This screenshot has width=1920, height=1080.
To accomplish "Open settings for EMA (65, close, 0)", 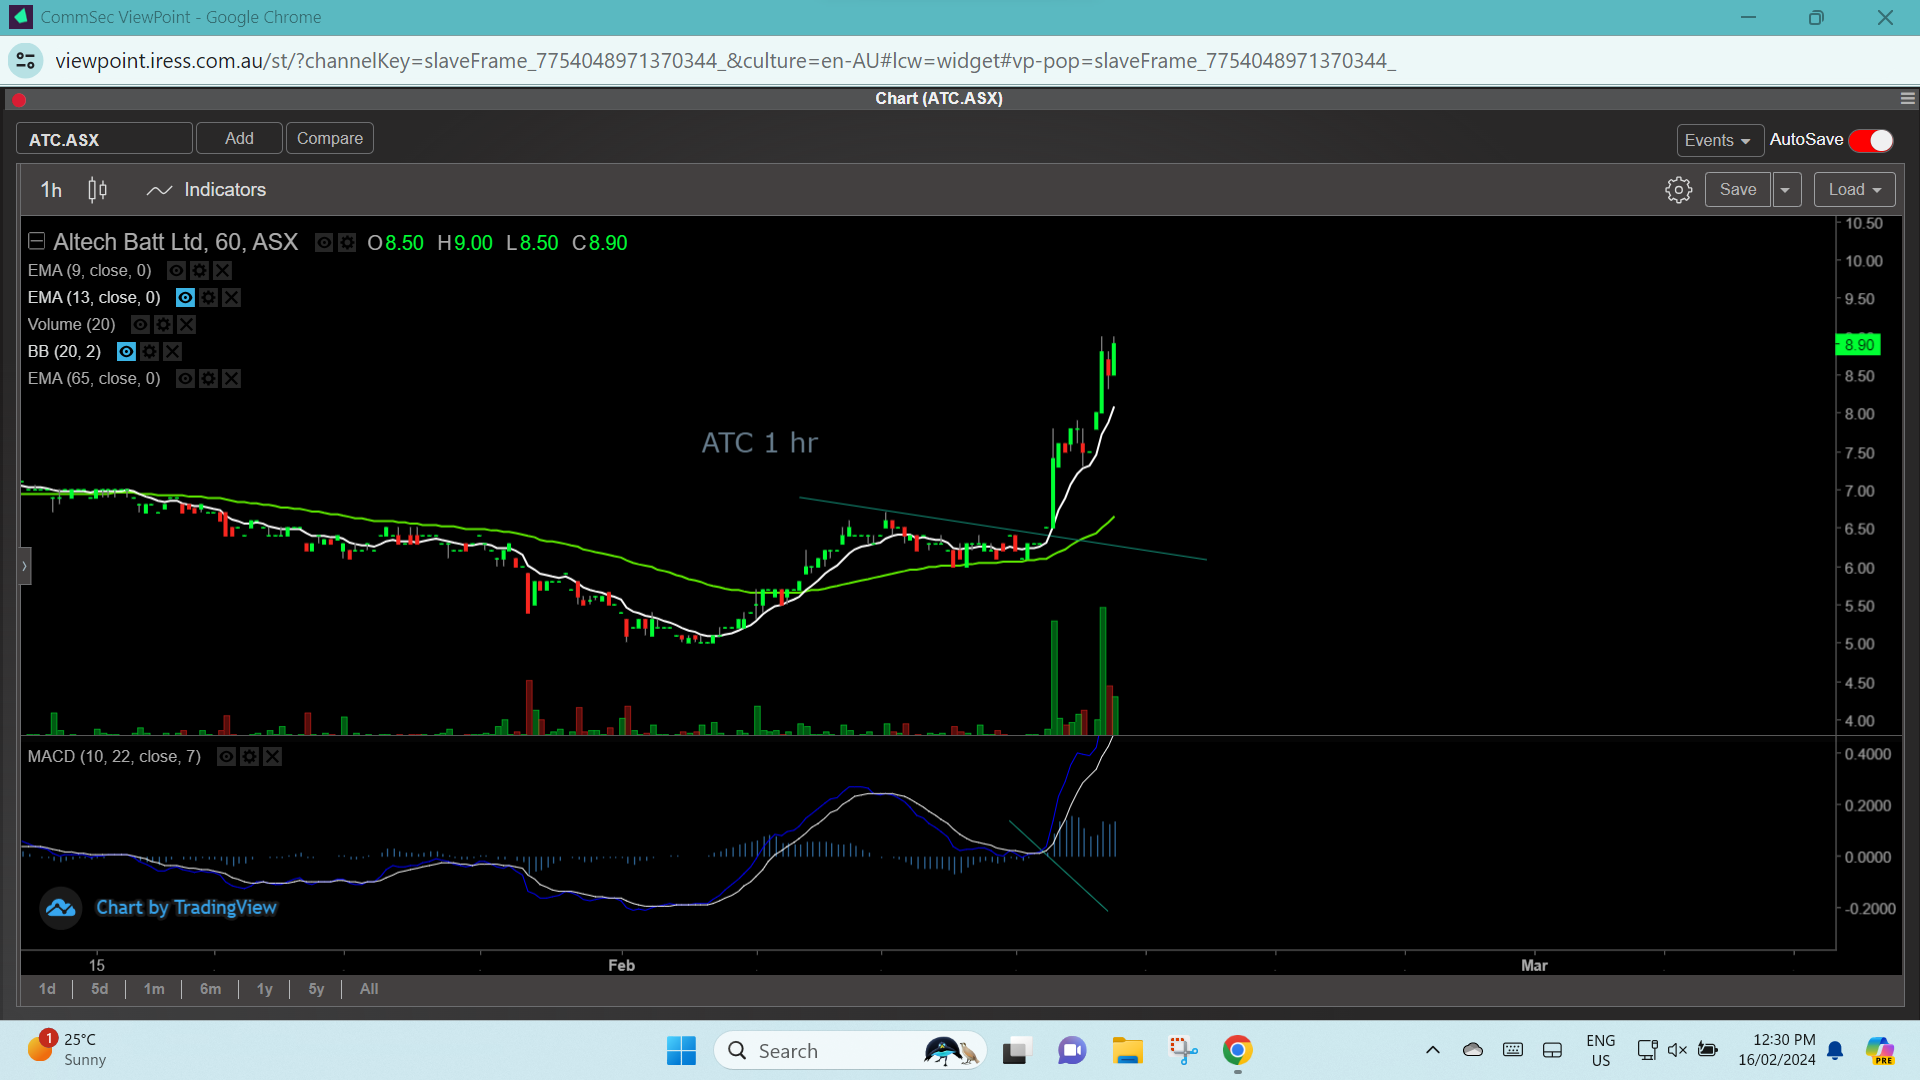I will pos(208,379).
